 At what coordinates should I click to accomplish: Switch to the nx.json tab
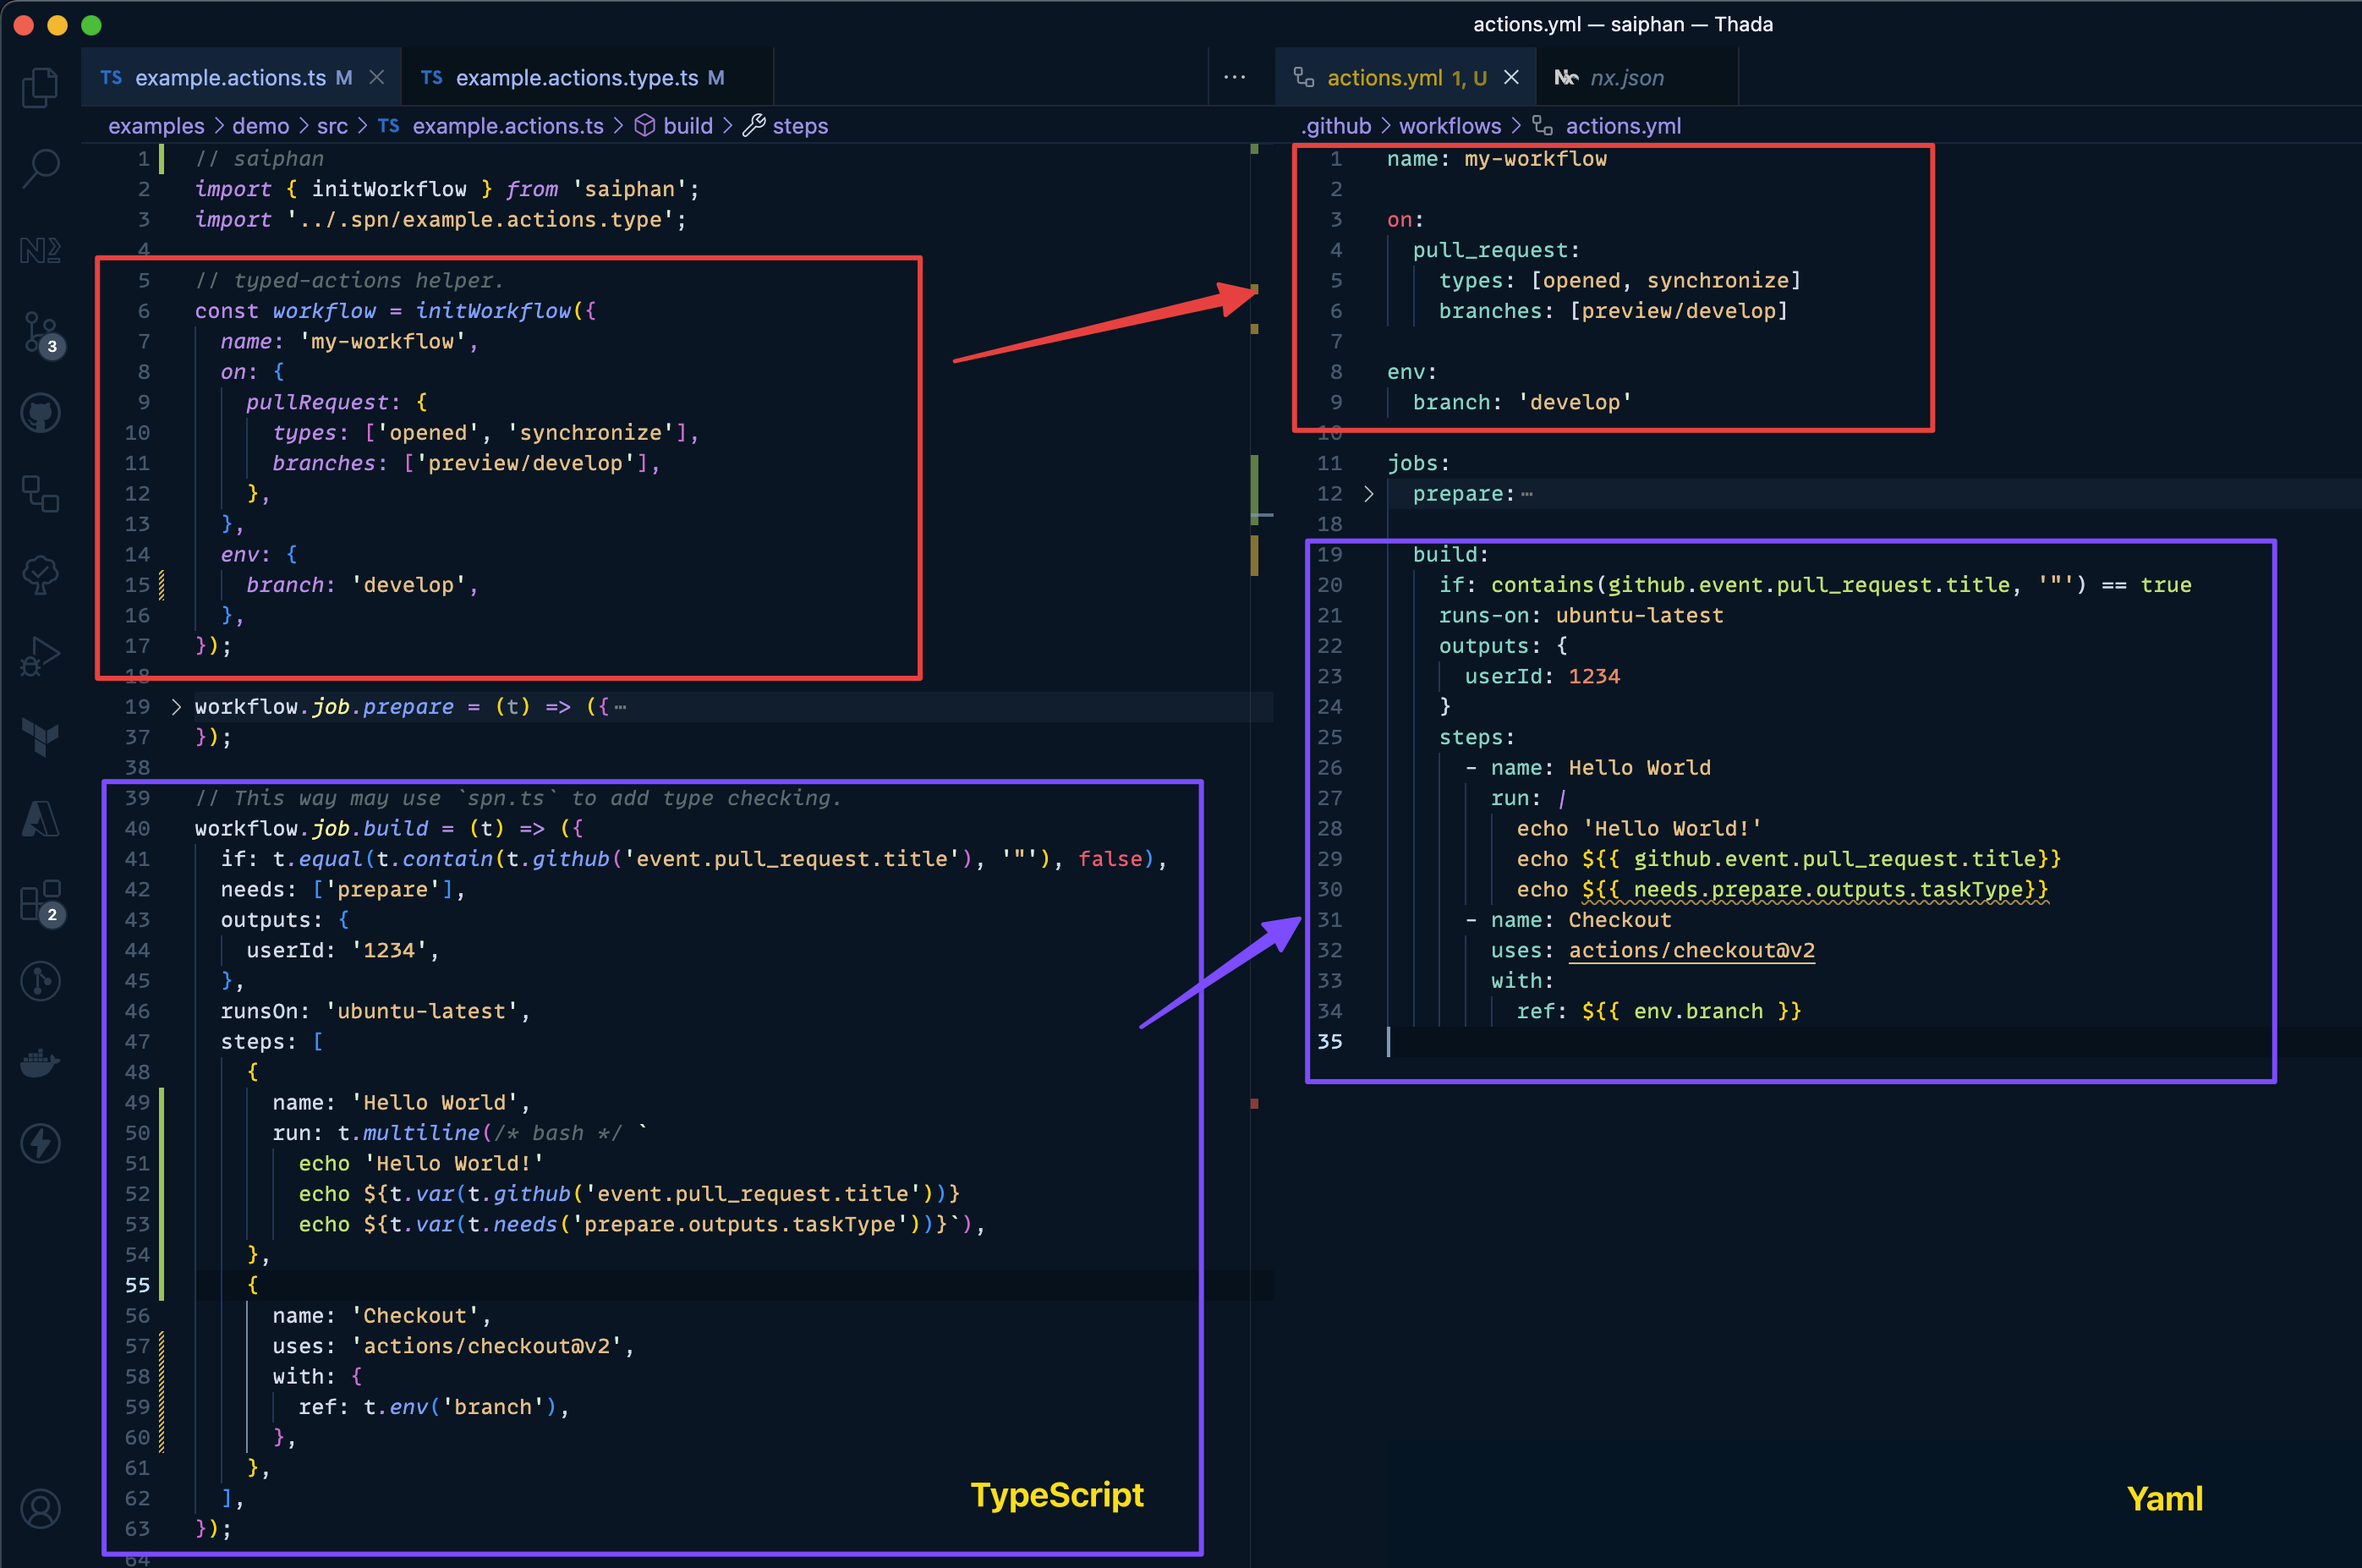1626,78
